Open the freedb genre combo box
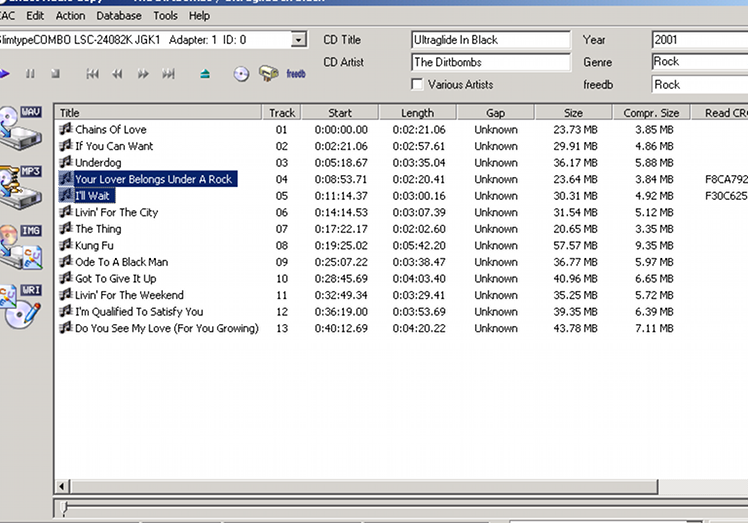Image resolution: width=748 pixels, height=523 pixels. pos(699,84)
